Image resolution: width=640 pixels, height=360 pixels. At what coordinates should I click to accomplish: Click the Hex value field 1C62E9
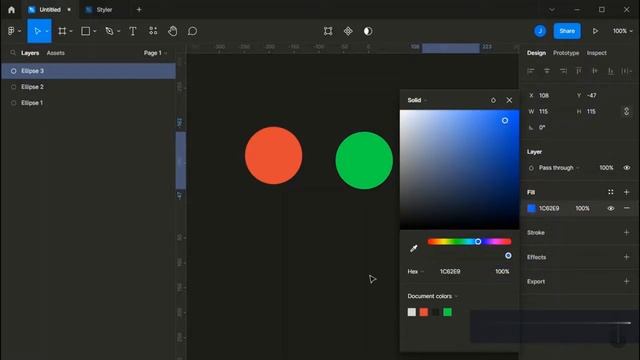tap(450, 271)
